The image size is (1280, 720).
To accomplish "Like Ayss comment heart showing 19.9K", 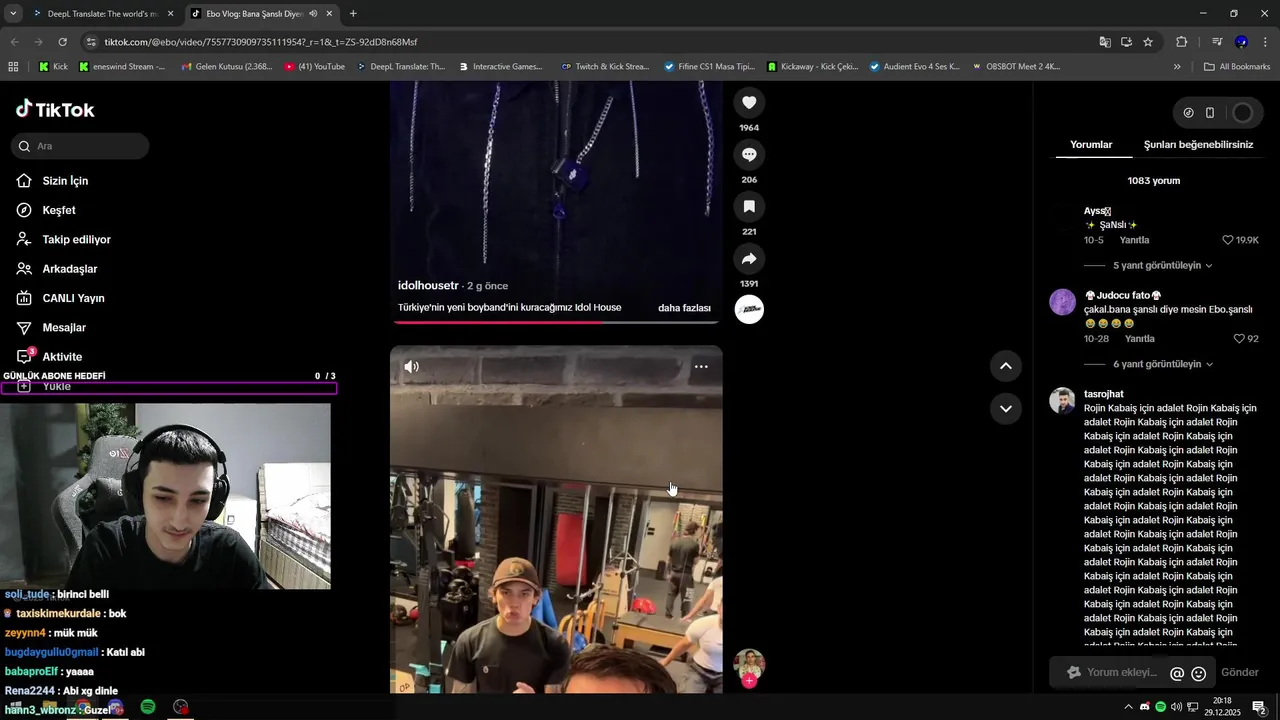I will tap(1228, 241).
